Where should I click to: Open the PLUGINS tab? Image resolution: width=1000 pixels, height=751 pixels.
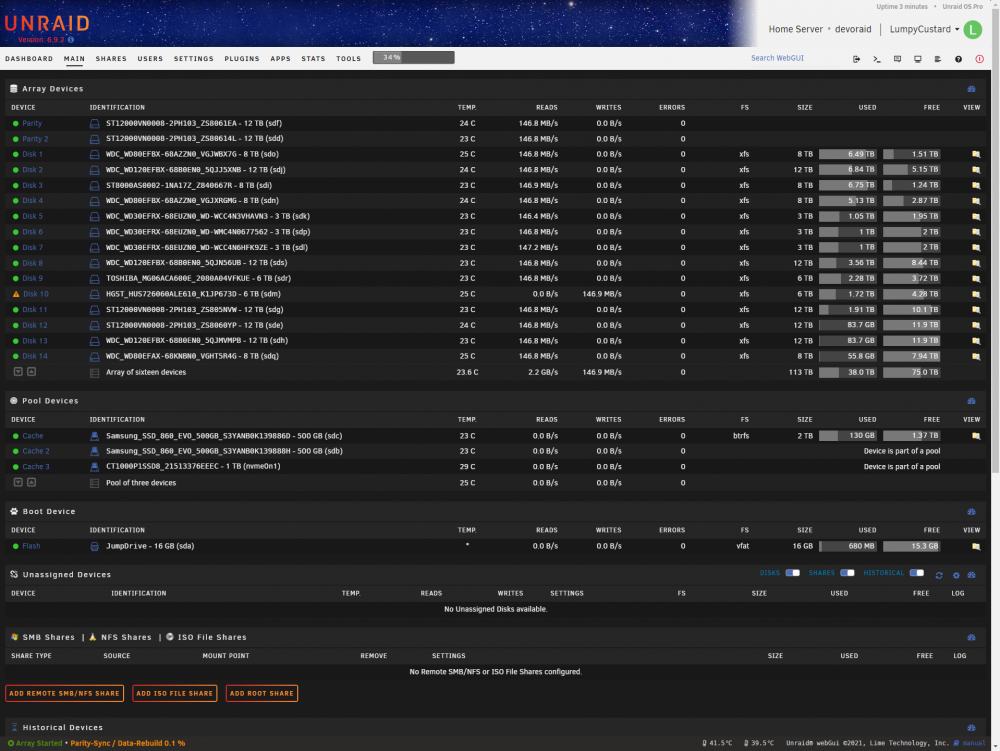coord(242,59)
